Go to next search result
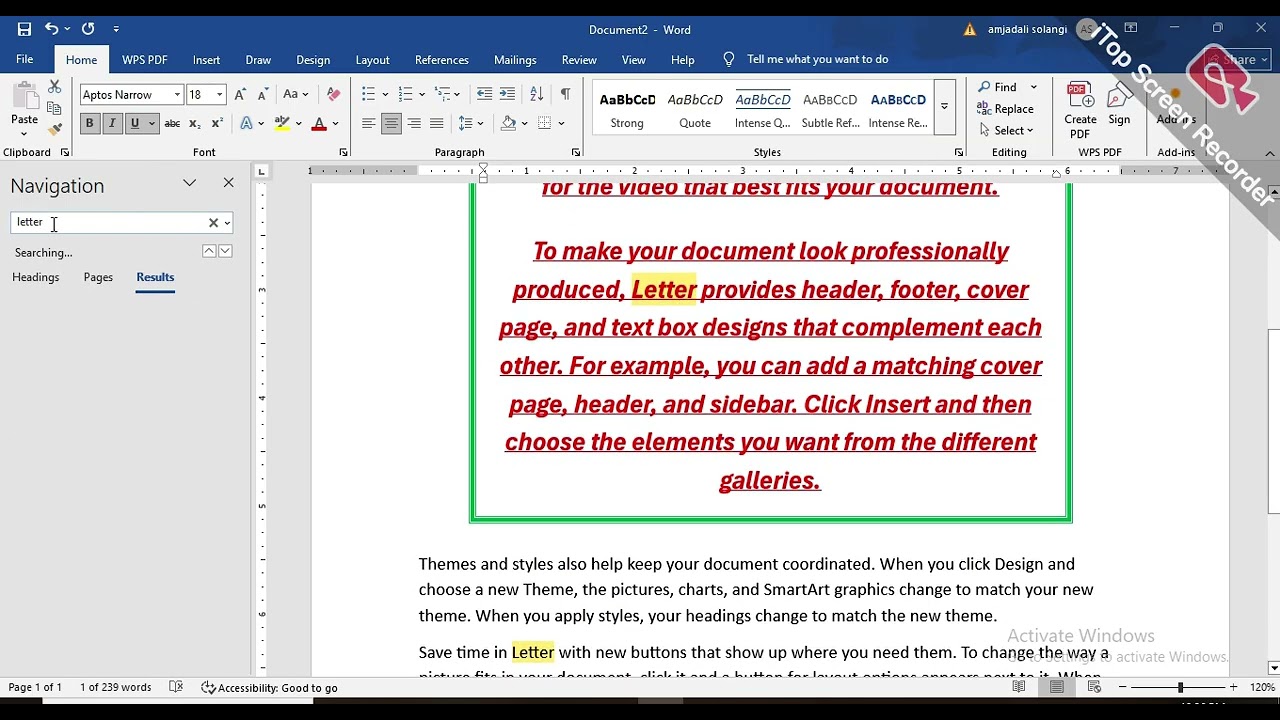 225,251
